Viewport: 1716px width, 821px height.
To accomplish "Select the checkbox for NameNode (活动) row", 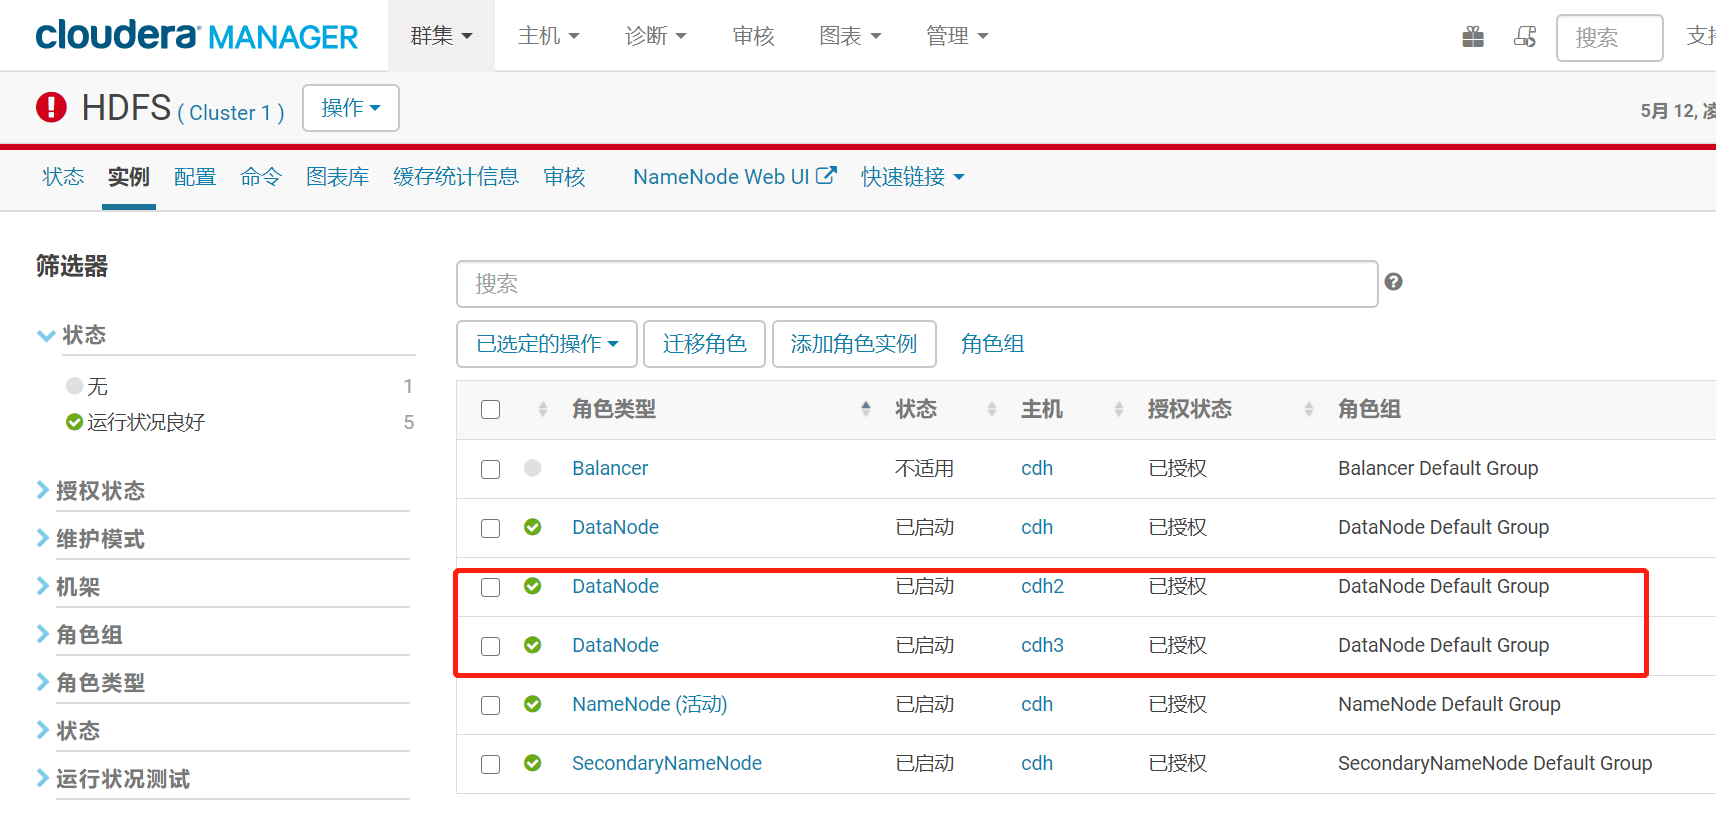I will point(490,705).
